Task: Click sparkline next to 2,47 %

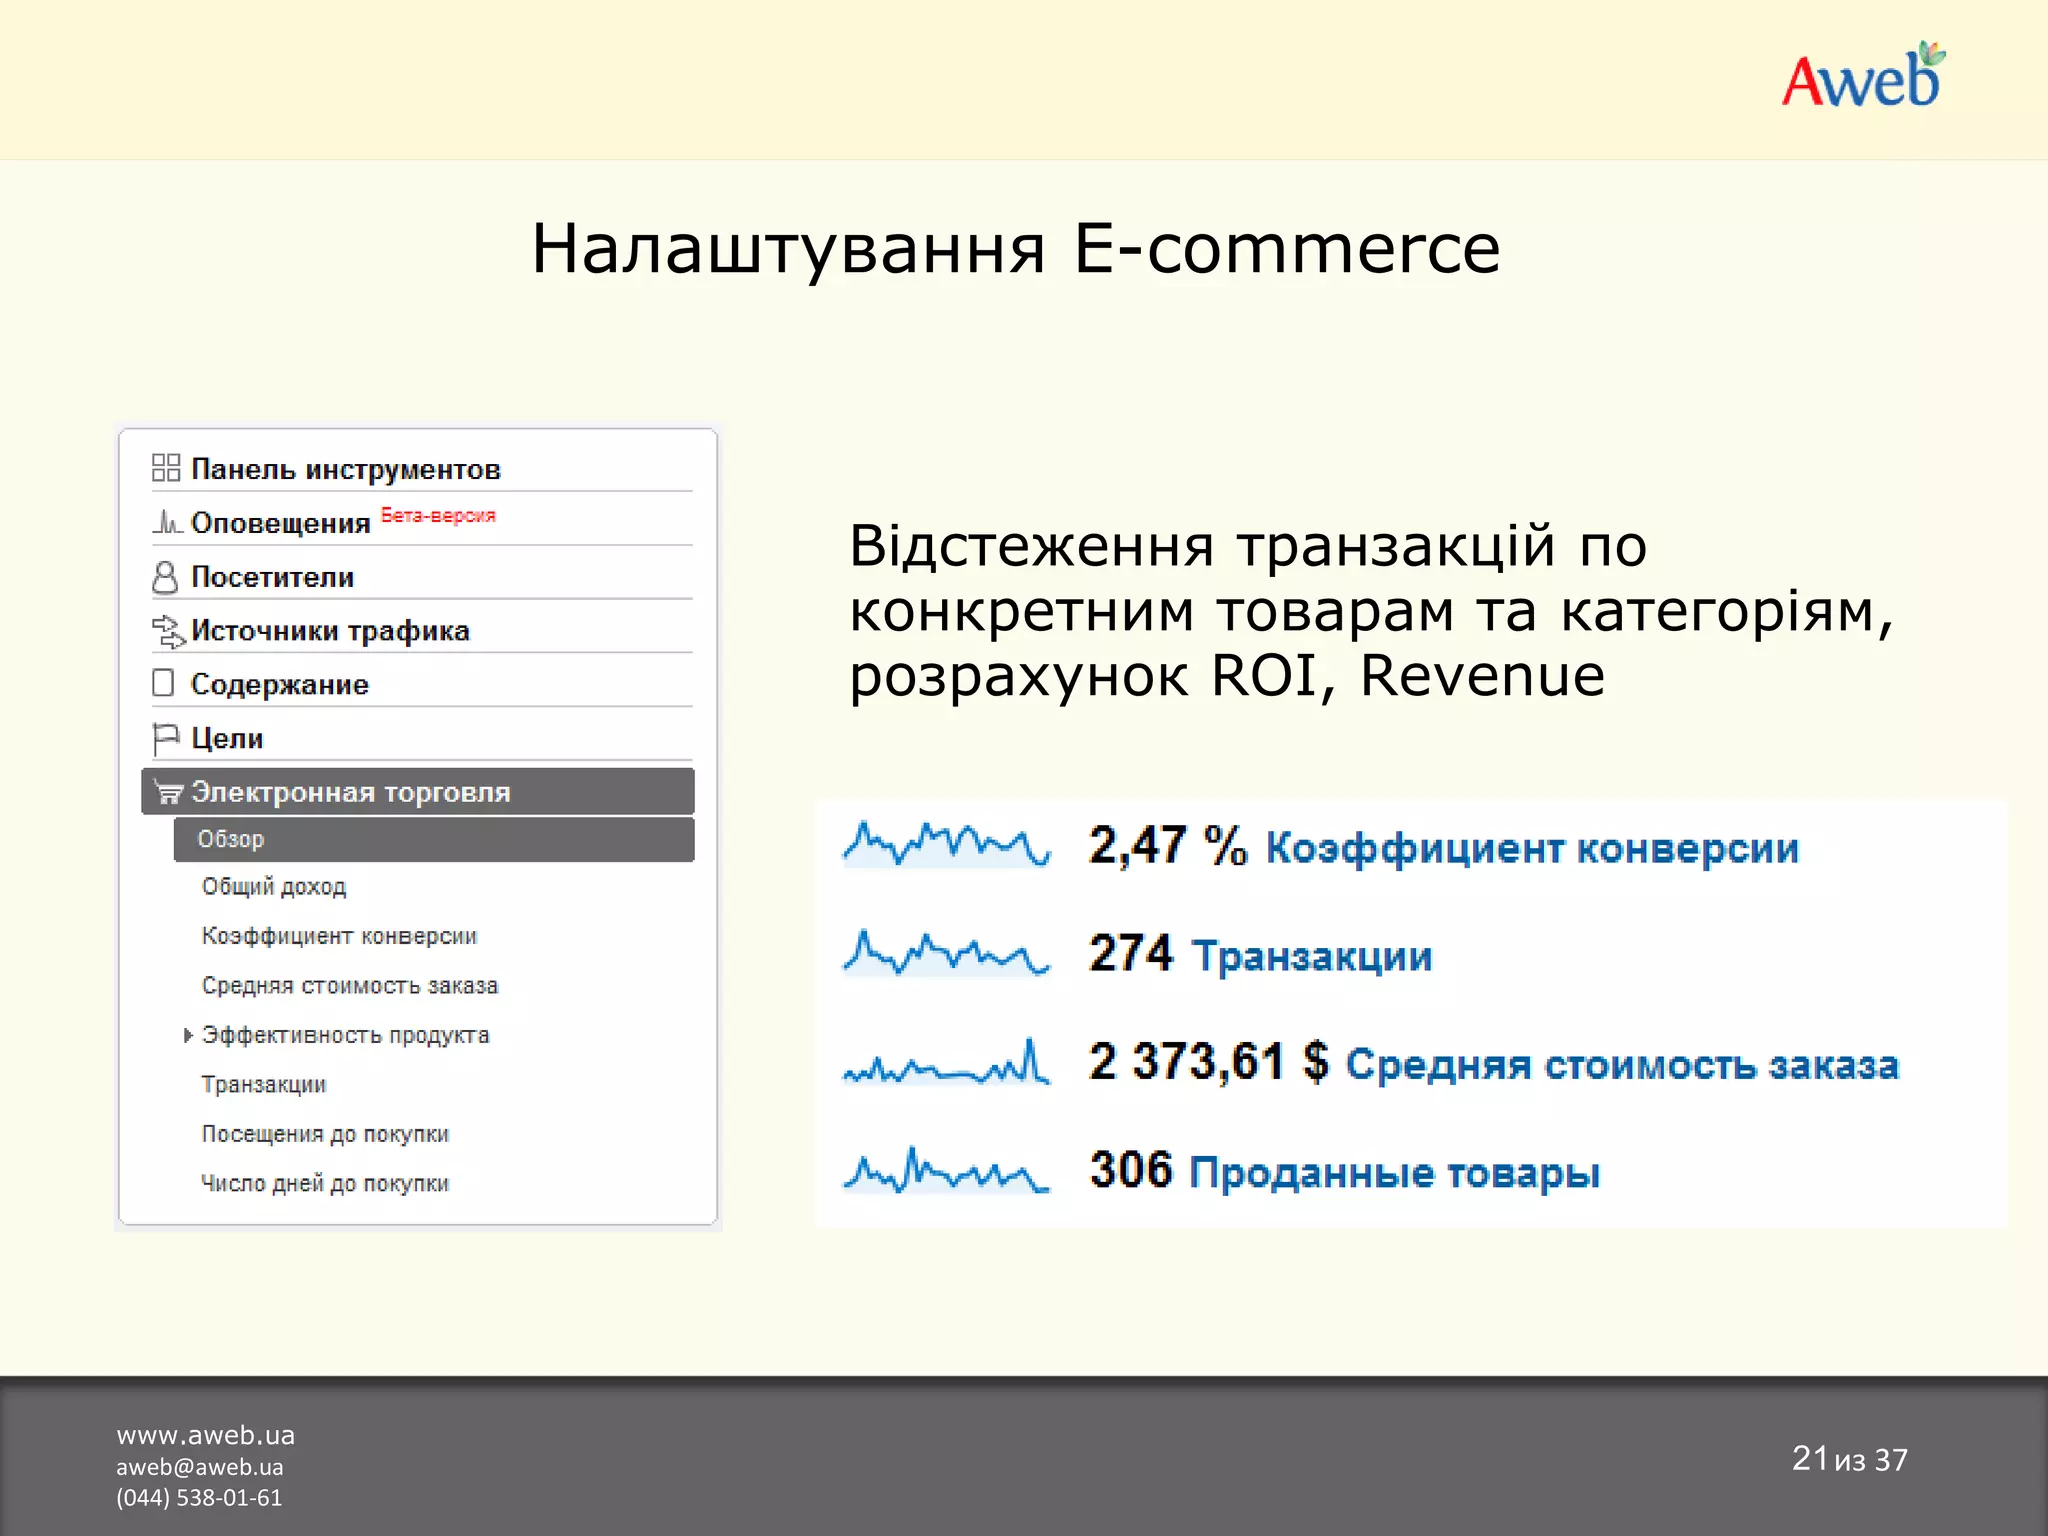Action: [x=946, y=844]
